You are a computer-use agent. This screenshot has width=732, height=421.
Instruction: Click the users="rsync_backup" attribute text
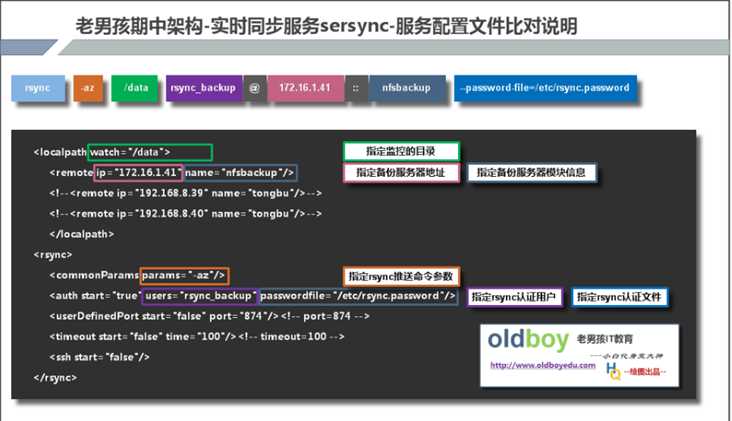200,296
